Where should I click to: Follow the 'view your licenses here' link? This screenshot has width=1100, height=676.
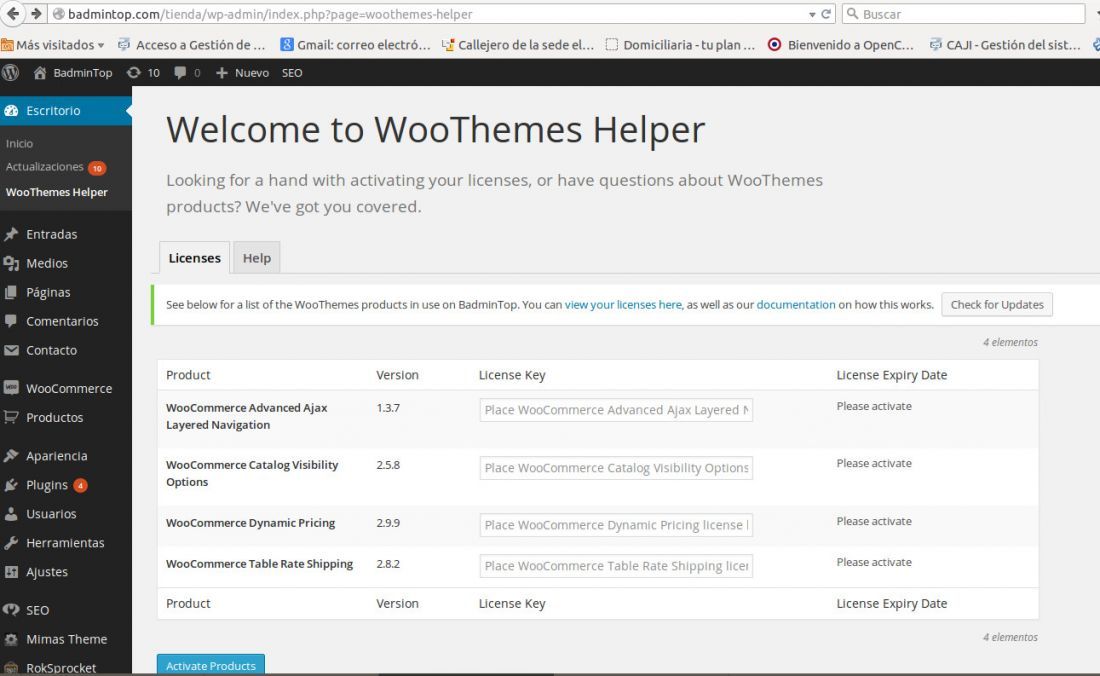coord(623,304)
